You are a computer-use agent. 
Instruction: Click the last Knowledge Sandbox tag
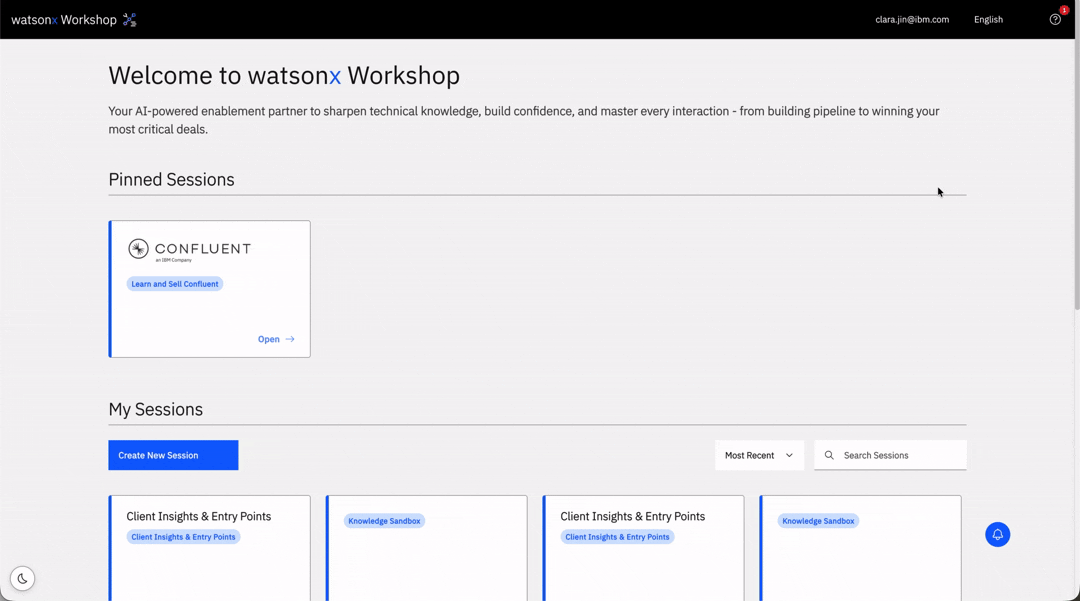[x=818, y=521]
